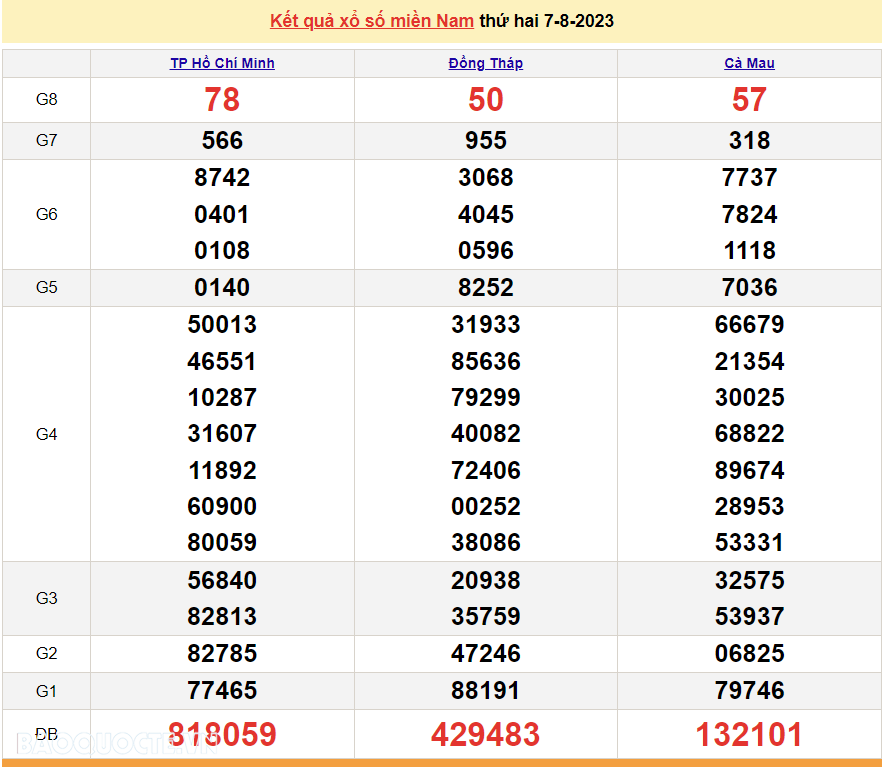Click the special prize number 818059
Screen dimensions: 883x767
tap(222, 735)
